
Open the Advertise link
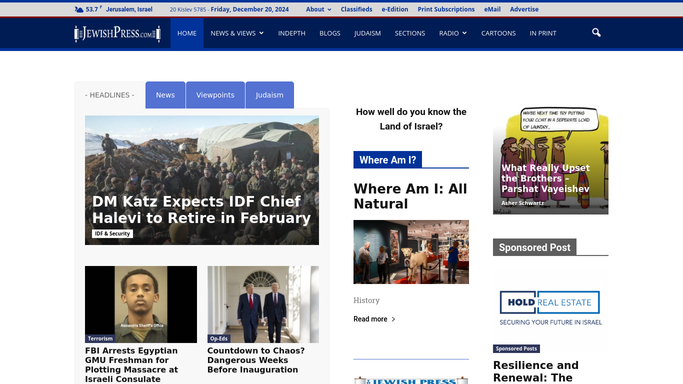[524, 9]
